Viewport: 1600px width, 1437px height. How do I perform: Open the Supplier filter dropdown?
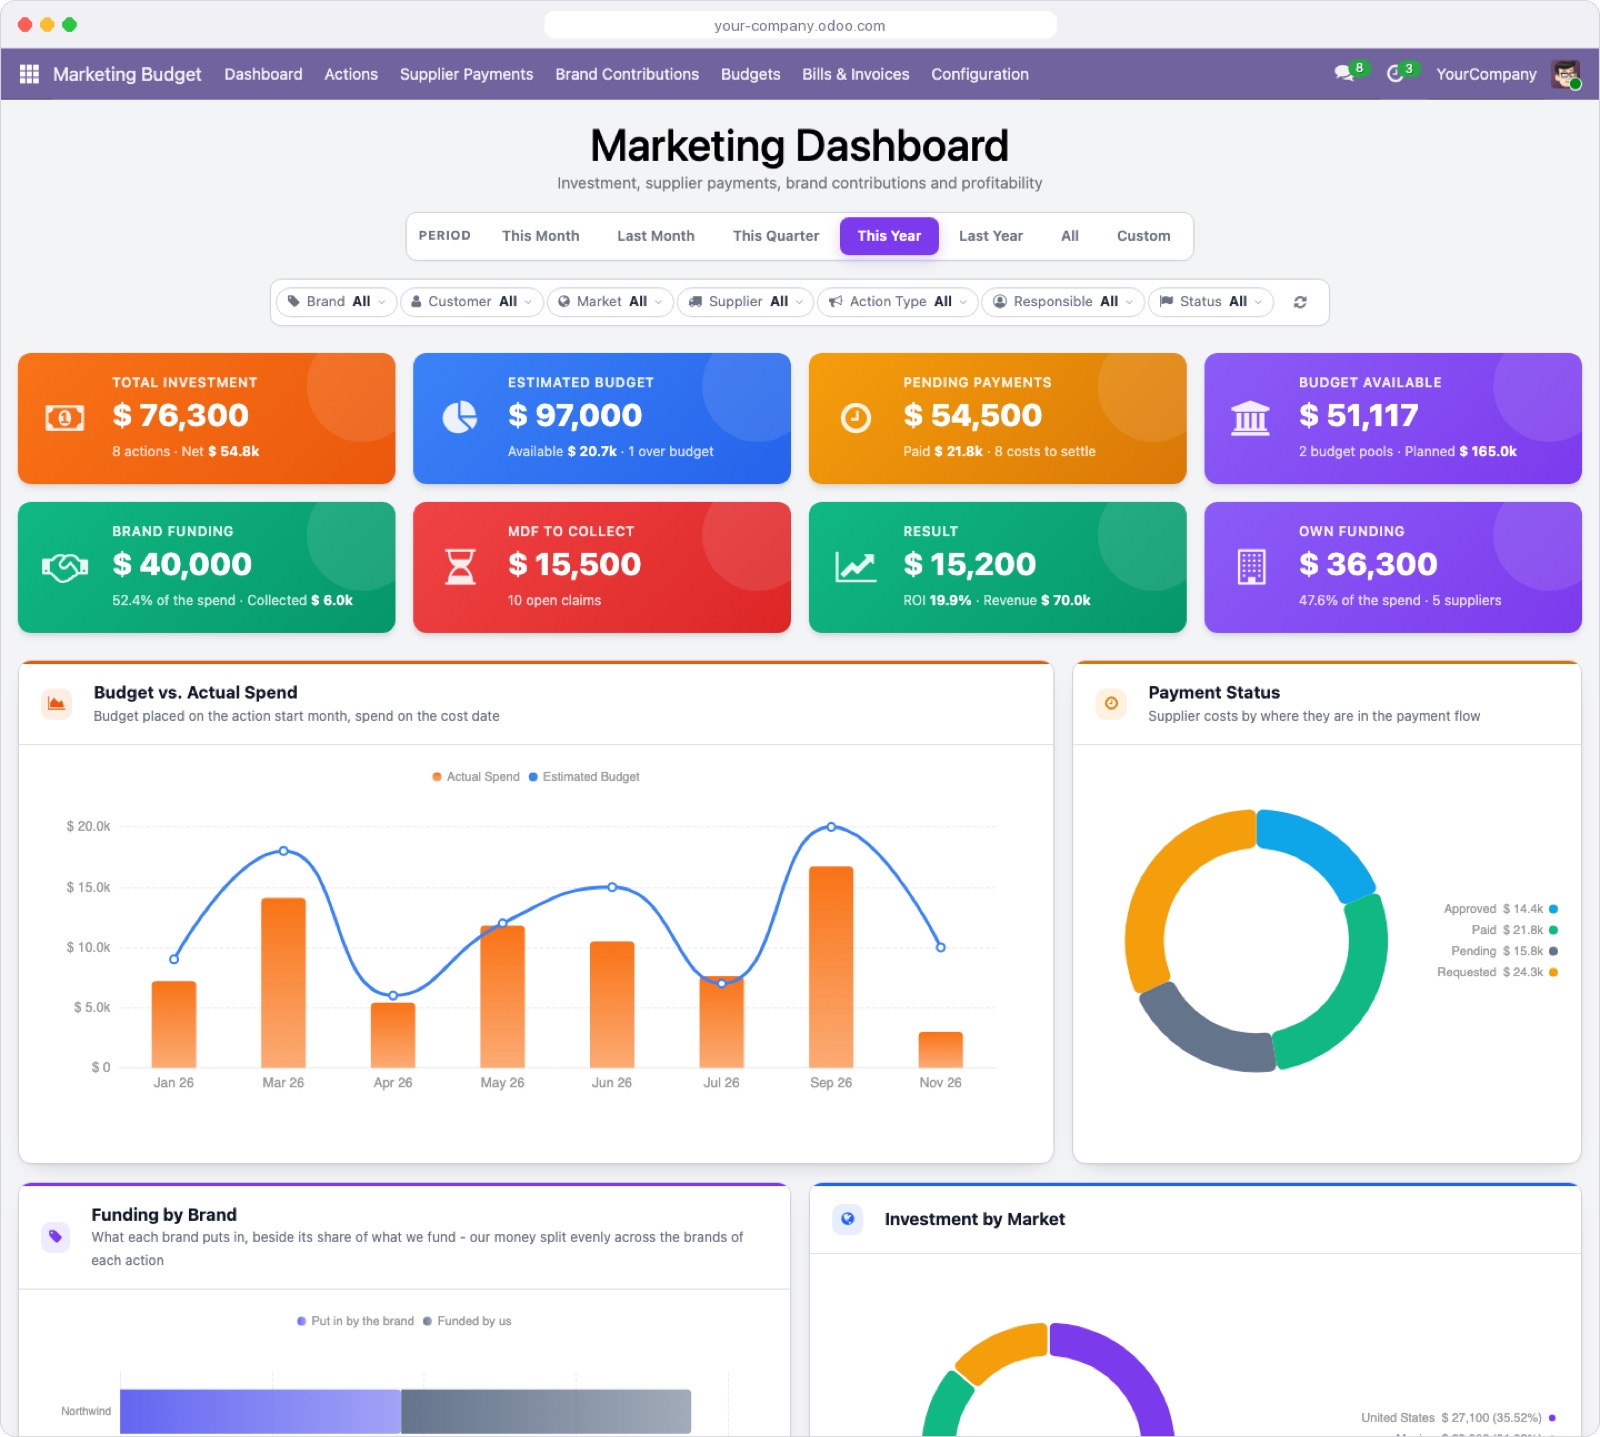745,302
